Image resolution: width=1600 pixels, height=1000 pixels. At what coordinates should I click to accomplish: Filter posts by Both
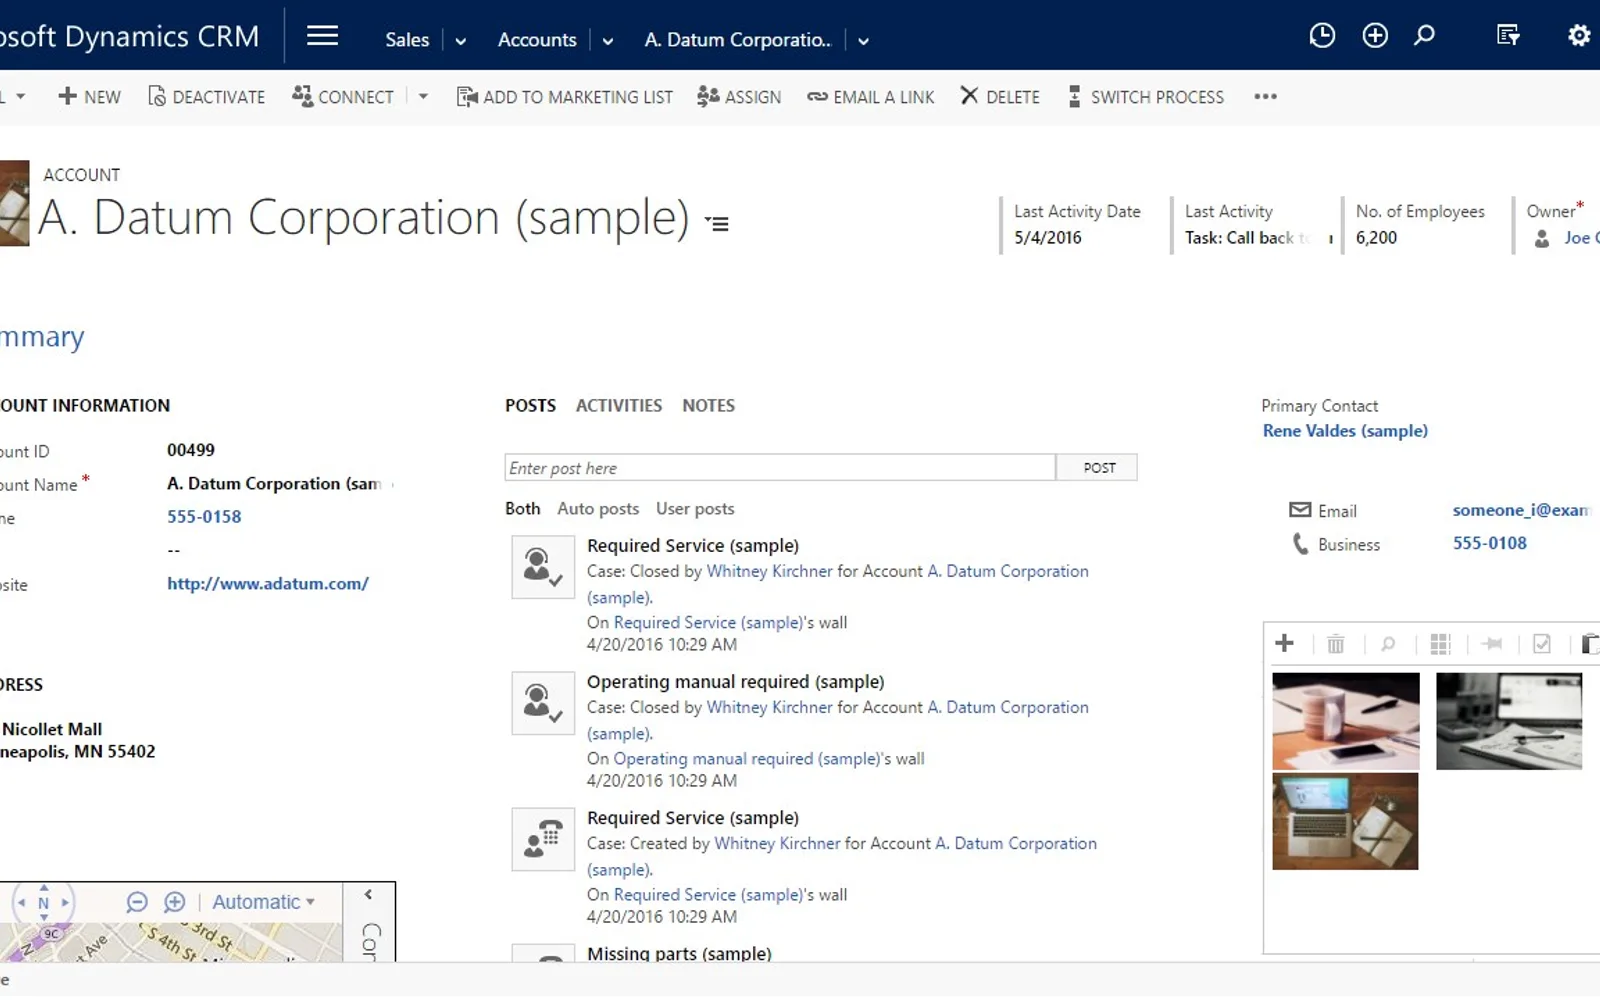[522, 509]
